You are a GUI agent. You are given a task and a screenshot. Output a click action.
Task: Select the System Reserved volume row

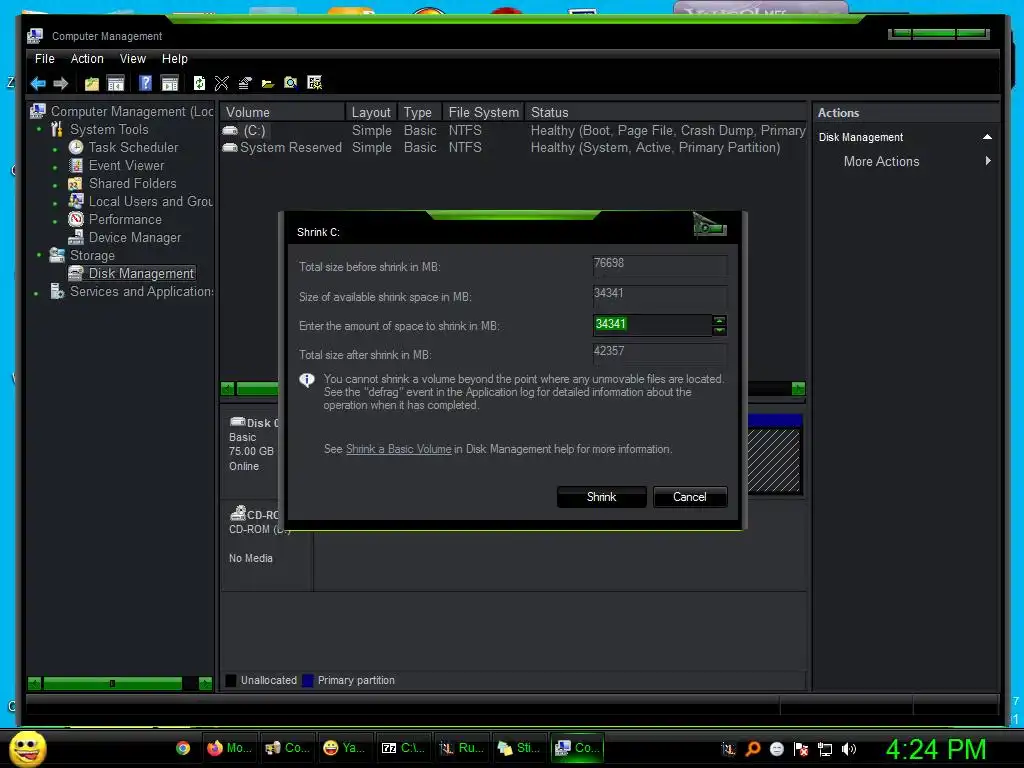(x=513, y=148)
